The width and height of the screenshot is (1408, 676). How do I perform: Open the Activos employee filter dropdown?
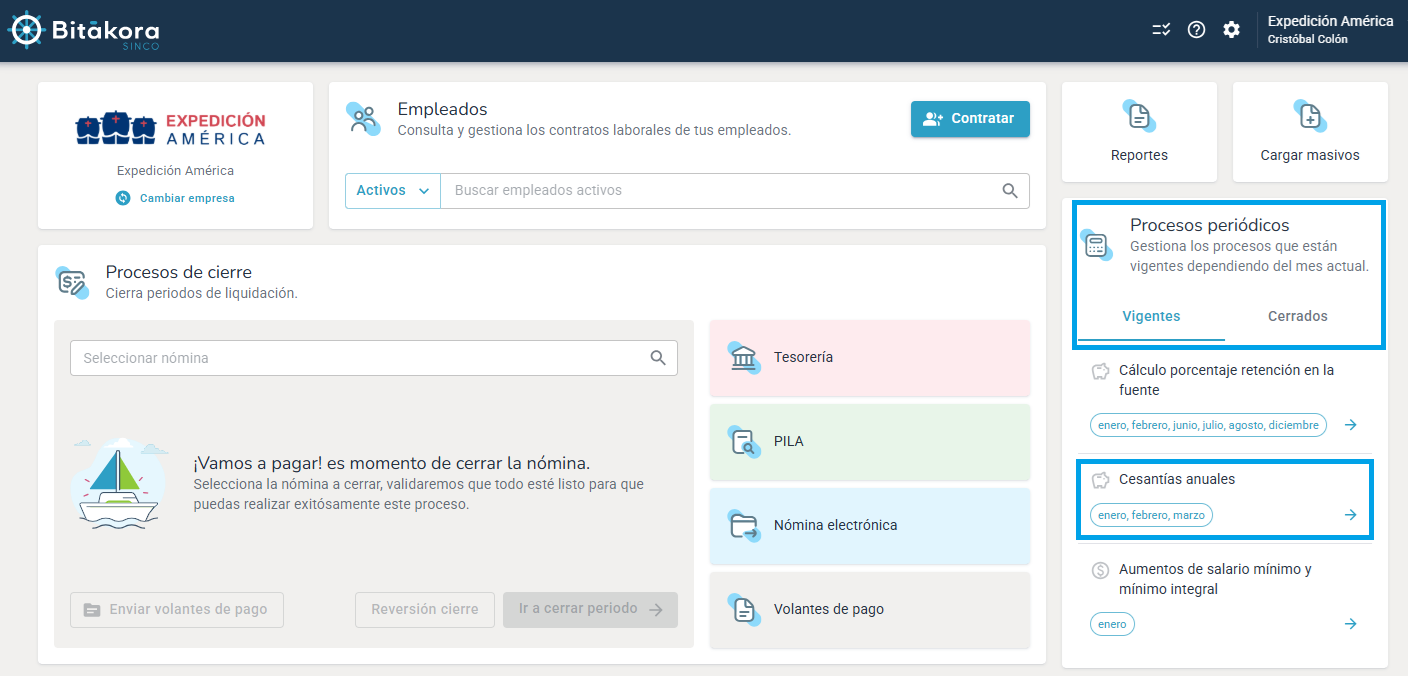(392, 191)
